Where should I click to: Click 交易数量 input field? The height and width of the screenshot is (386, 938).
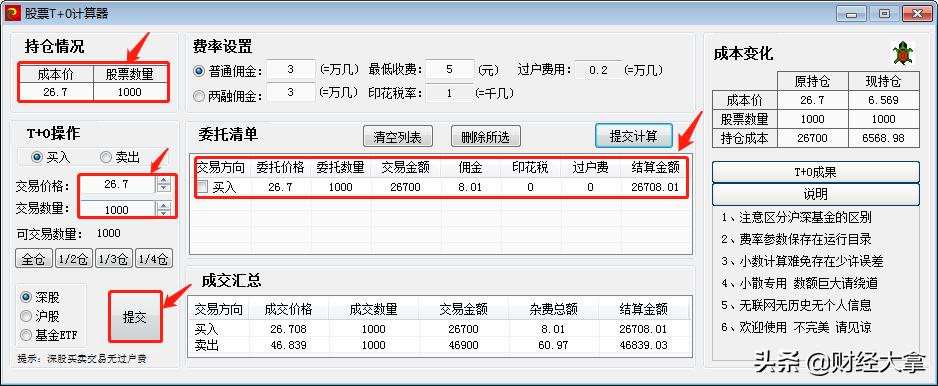[x=118, y=209]
